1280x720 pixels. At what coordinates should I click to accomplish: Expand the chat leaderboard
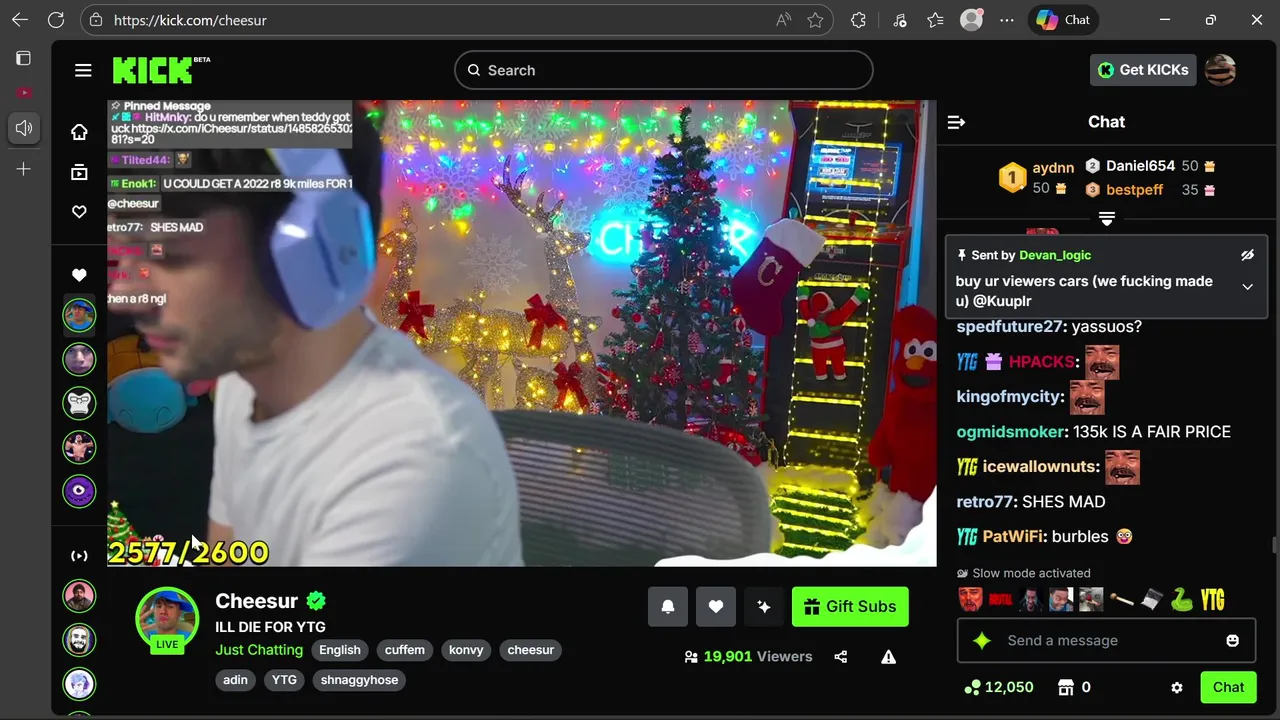click(1107, 218)
